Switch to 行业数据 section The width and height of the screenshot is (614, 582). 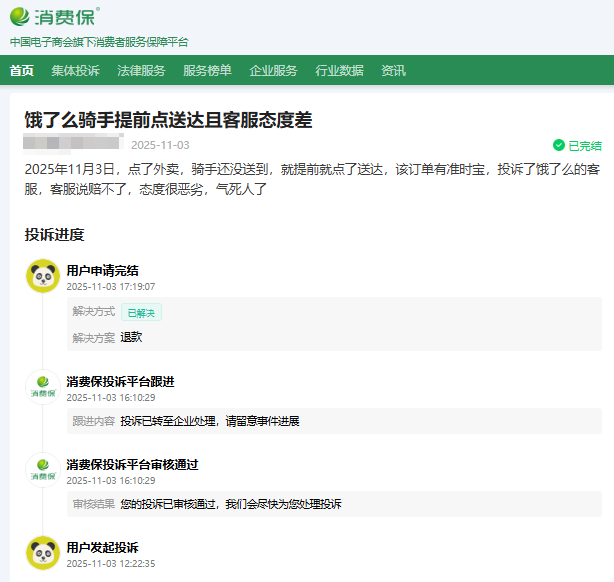click(339, 70)
